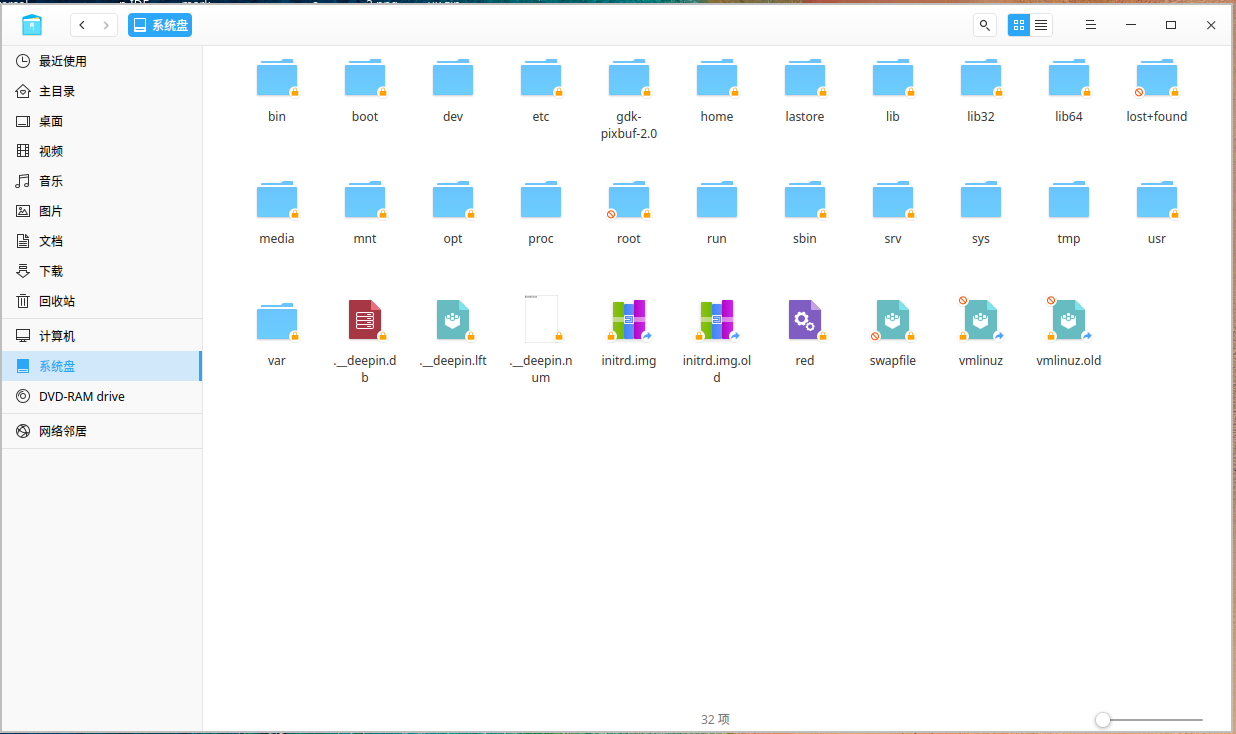Select the .__deepin.db database file

pyautogui.click(x=365, y=320)
